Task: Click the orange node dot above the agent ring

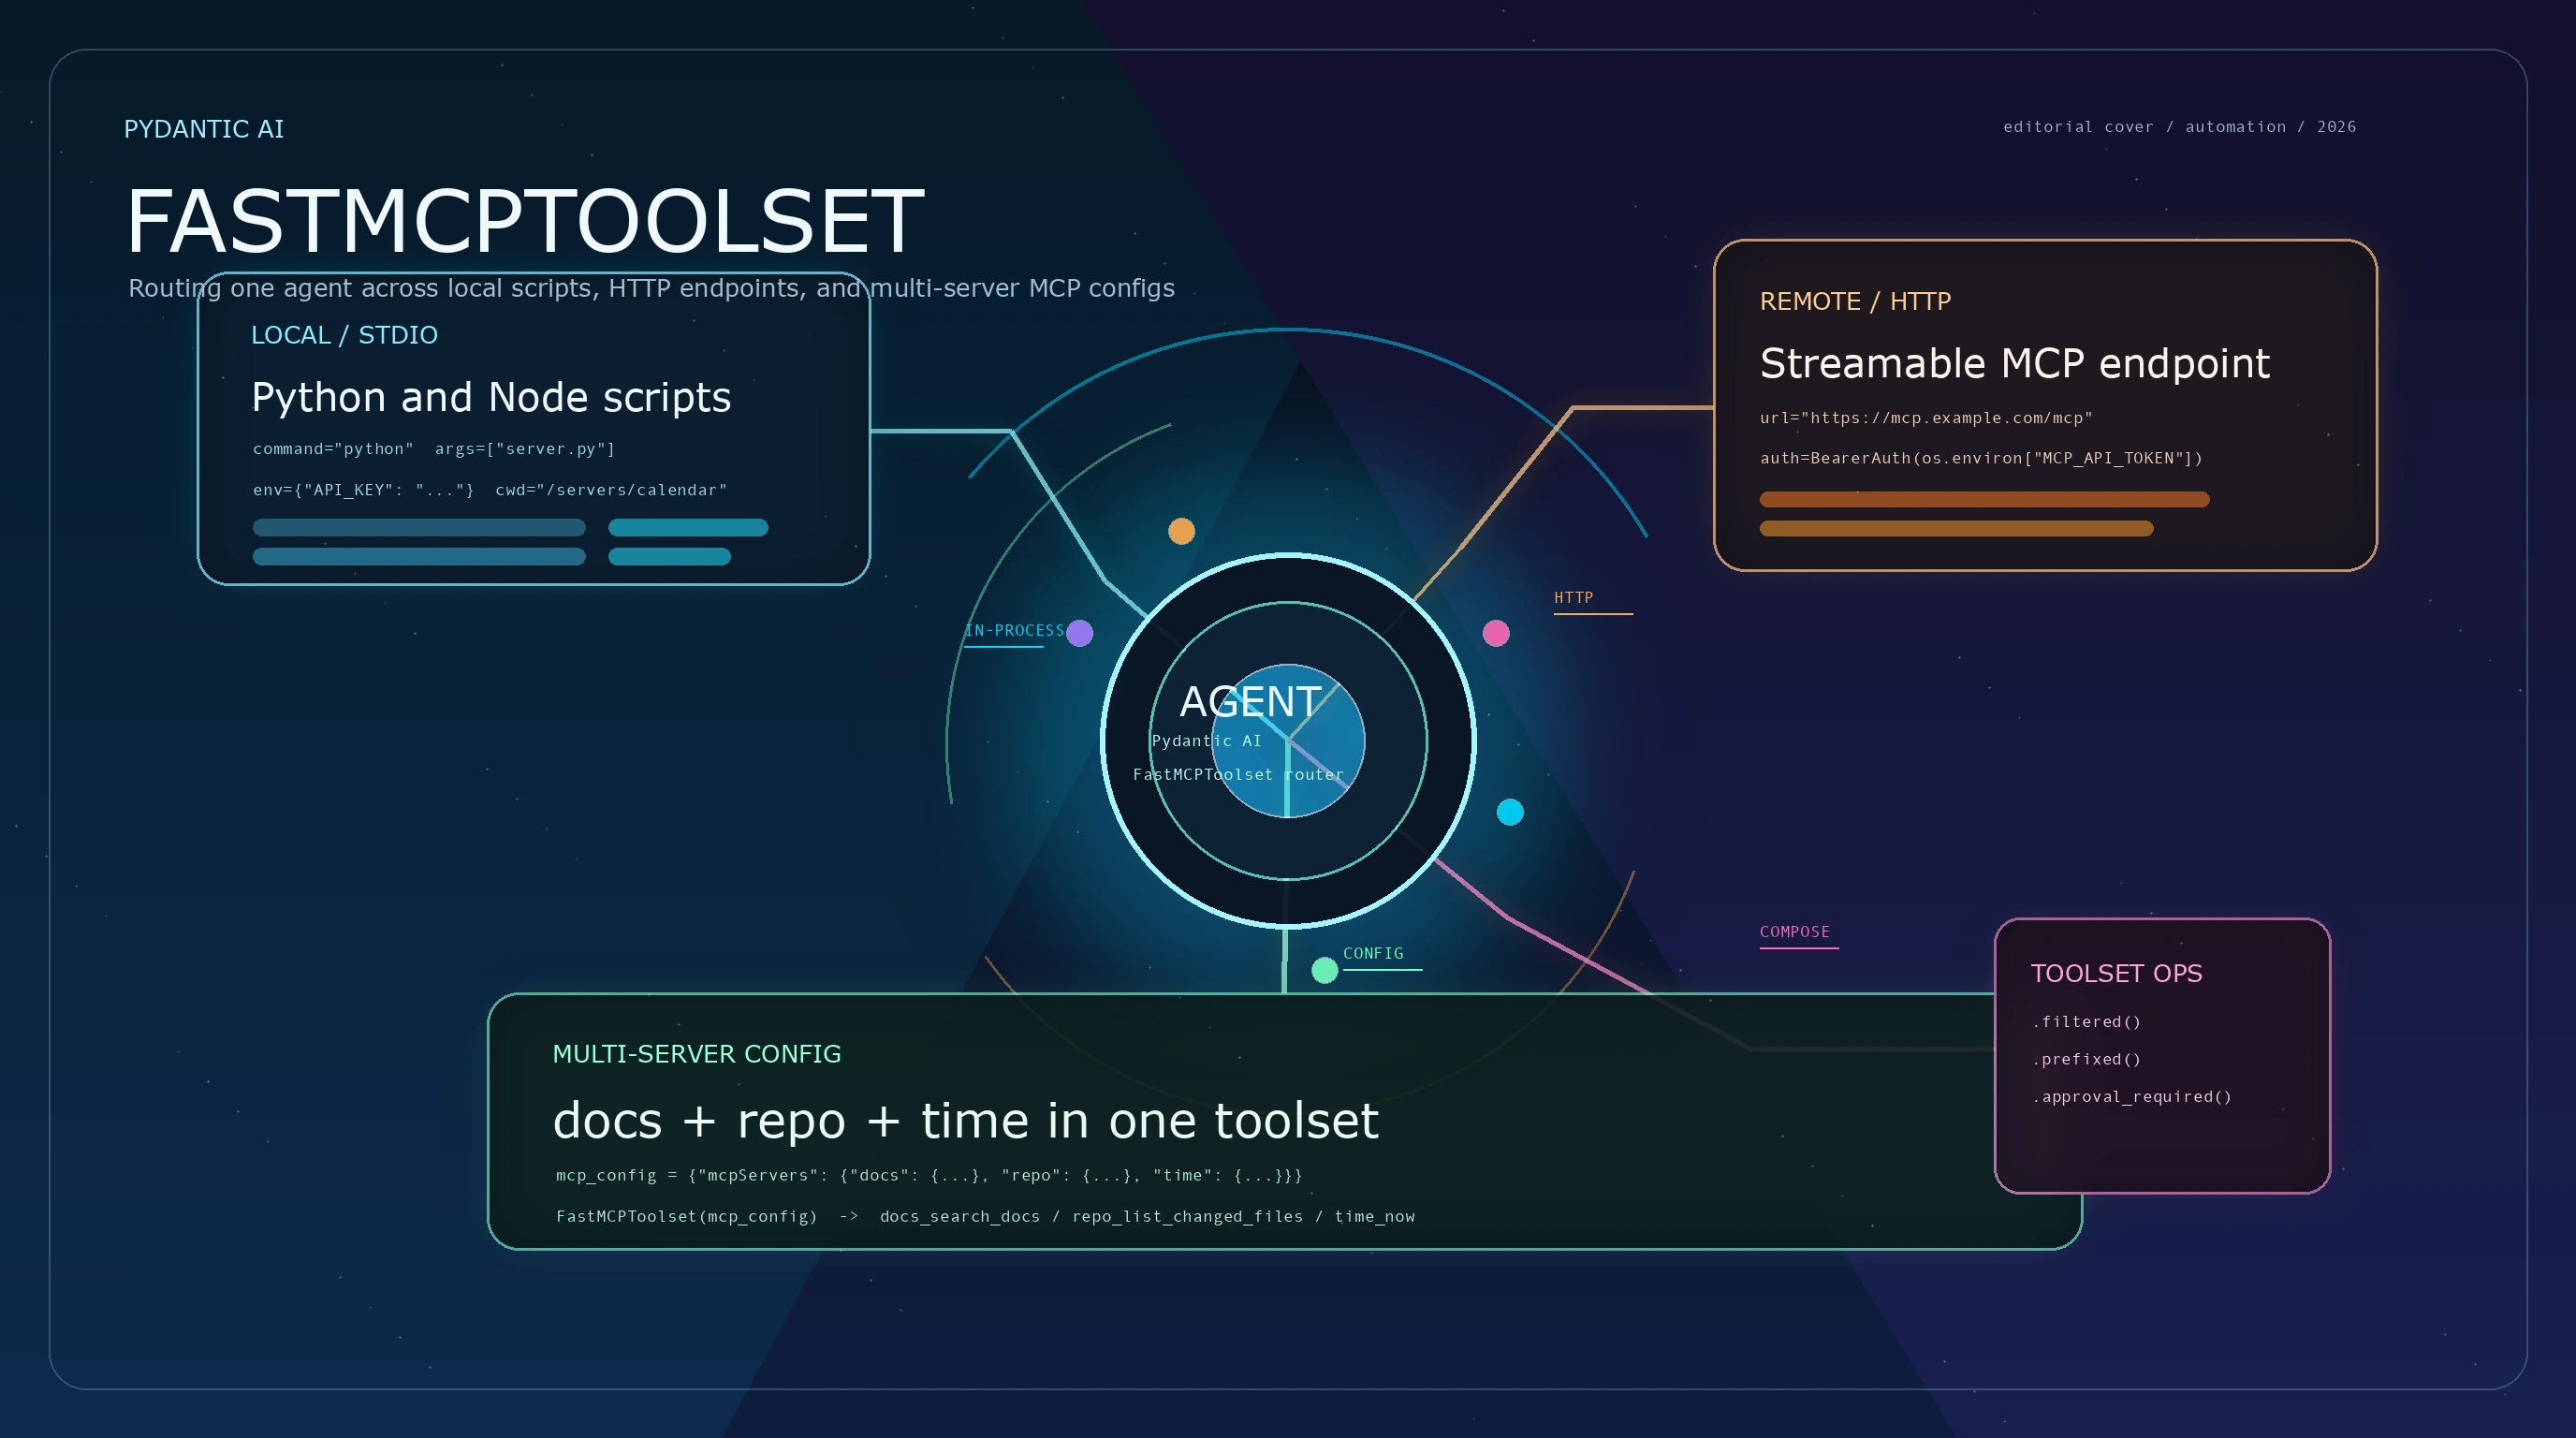Action: 1181,531
